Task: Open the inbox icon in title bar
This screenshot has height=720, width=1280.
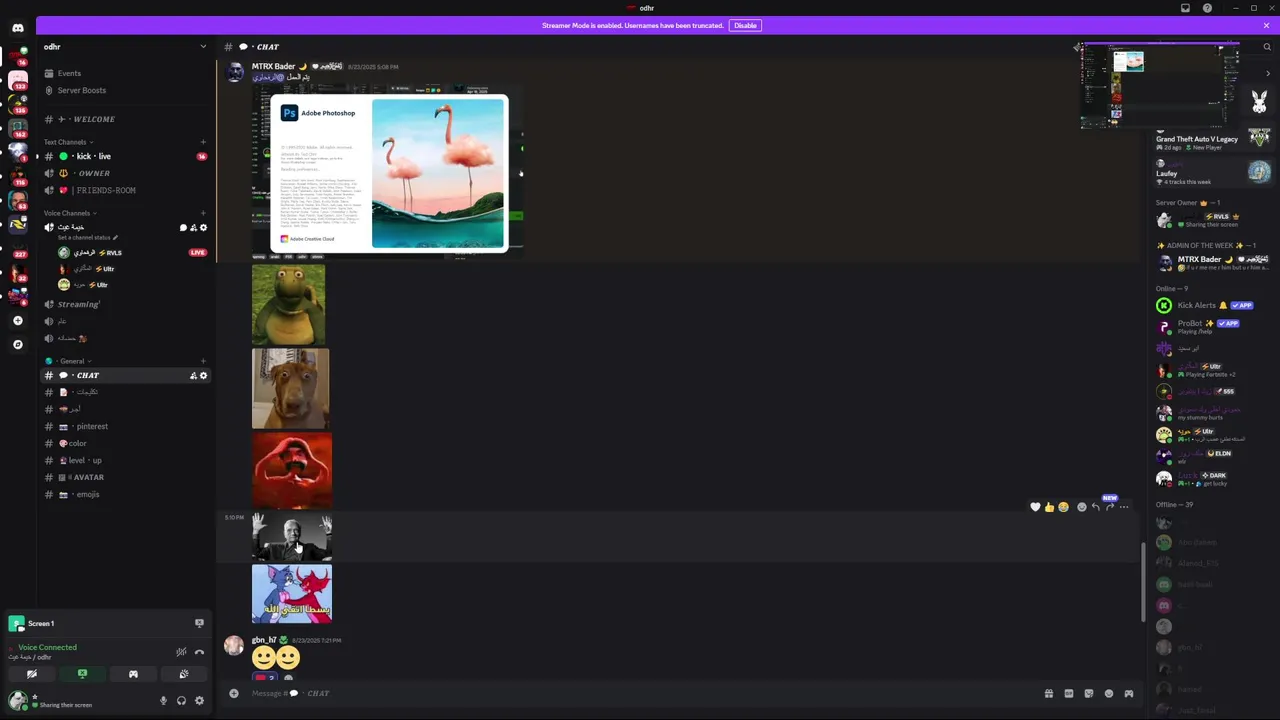Action: (x=1185, y=8)
